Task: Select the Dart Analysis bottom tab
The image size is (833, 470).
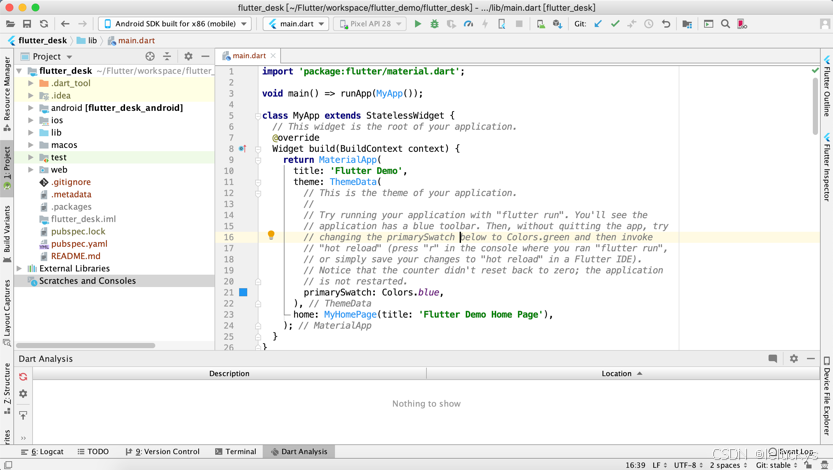Action: point(299,451)
